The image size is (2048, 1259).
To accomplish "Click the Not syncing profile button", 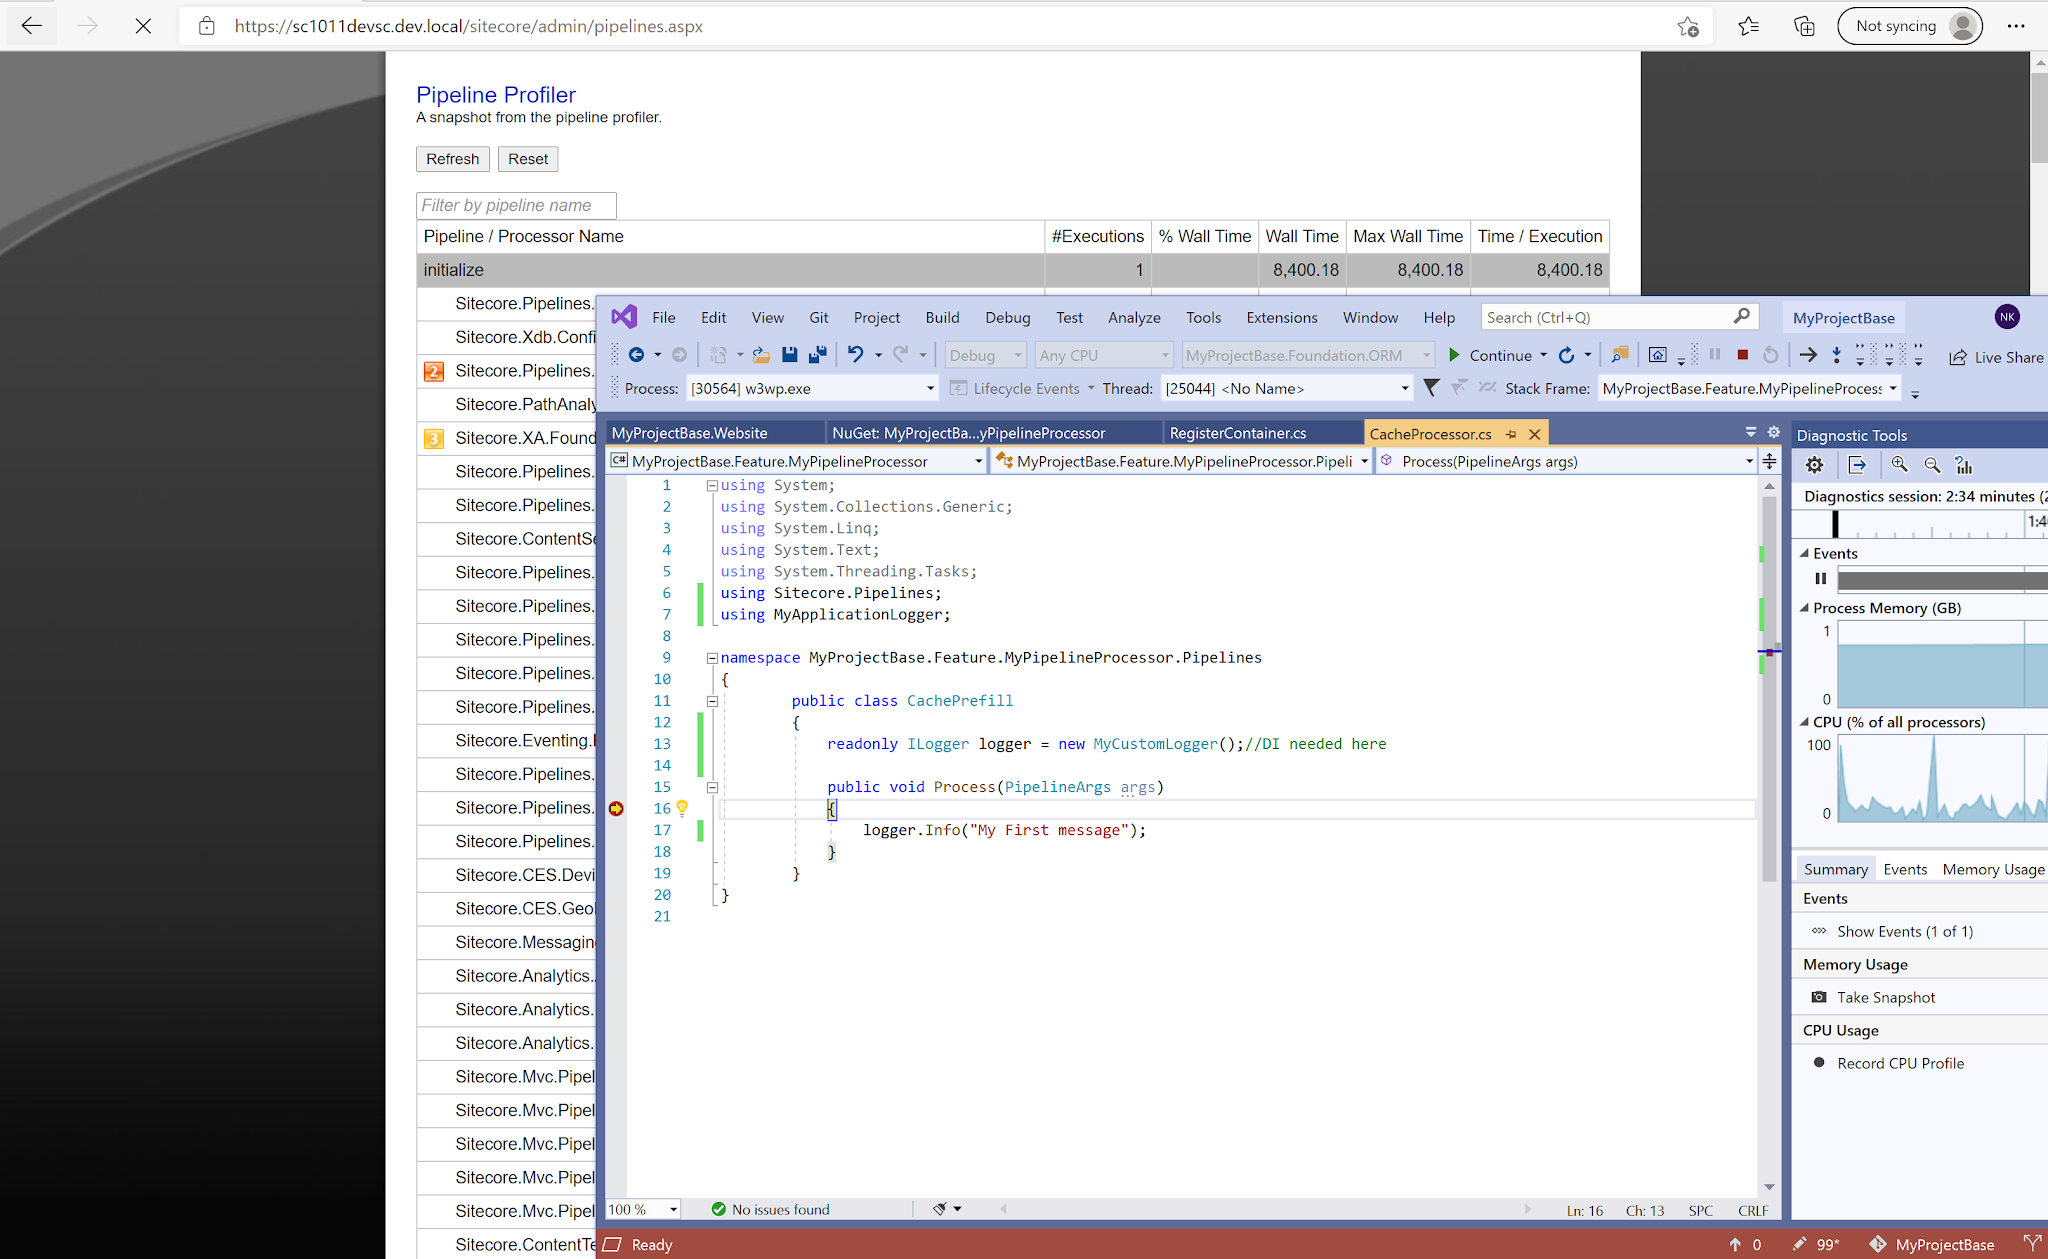I will (x=1910, y=26).
